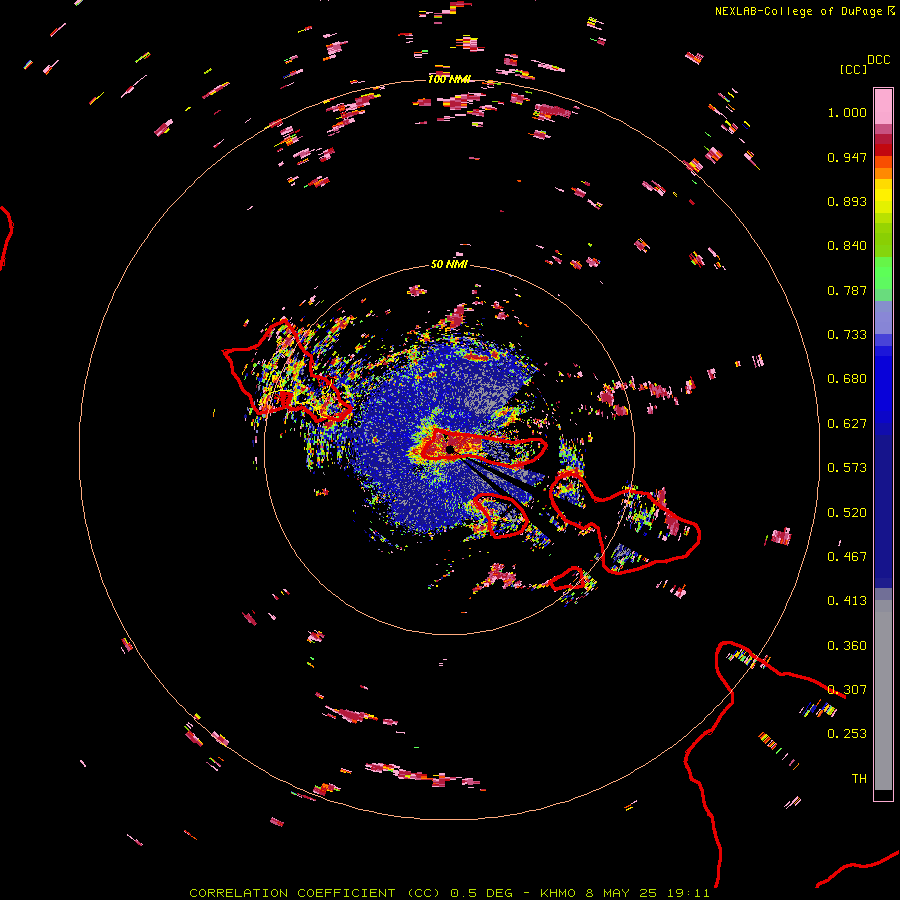Click the 50 NMI range ring label
This screenshot has height=900, width=900.
pos(449,264)
